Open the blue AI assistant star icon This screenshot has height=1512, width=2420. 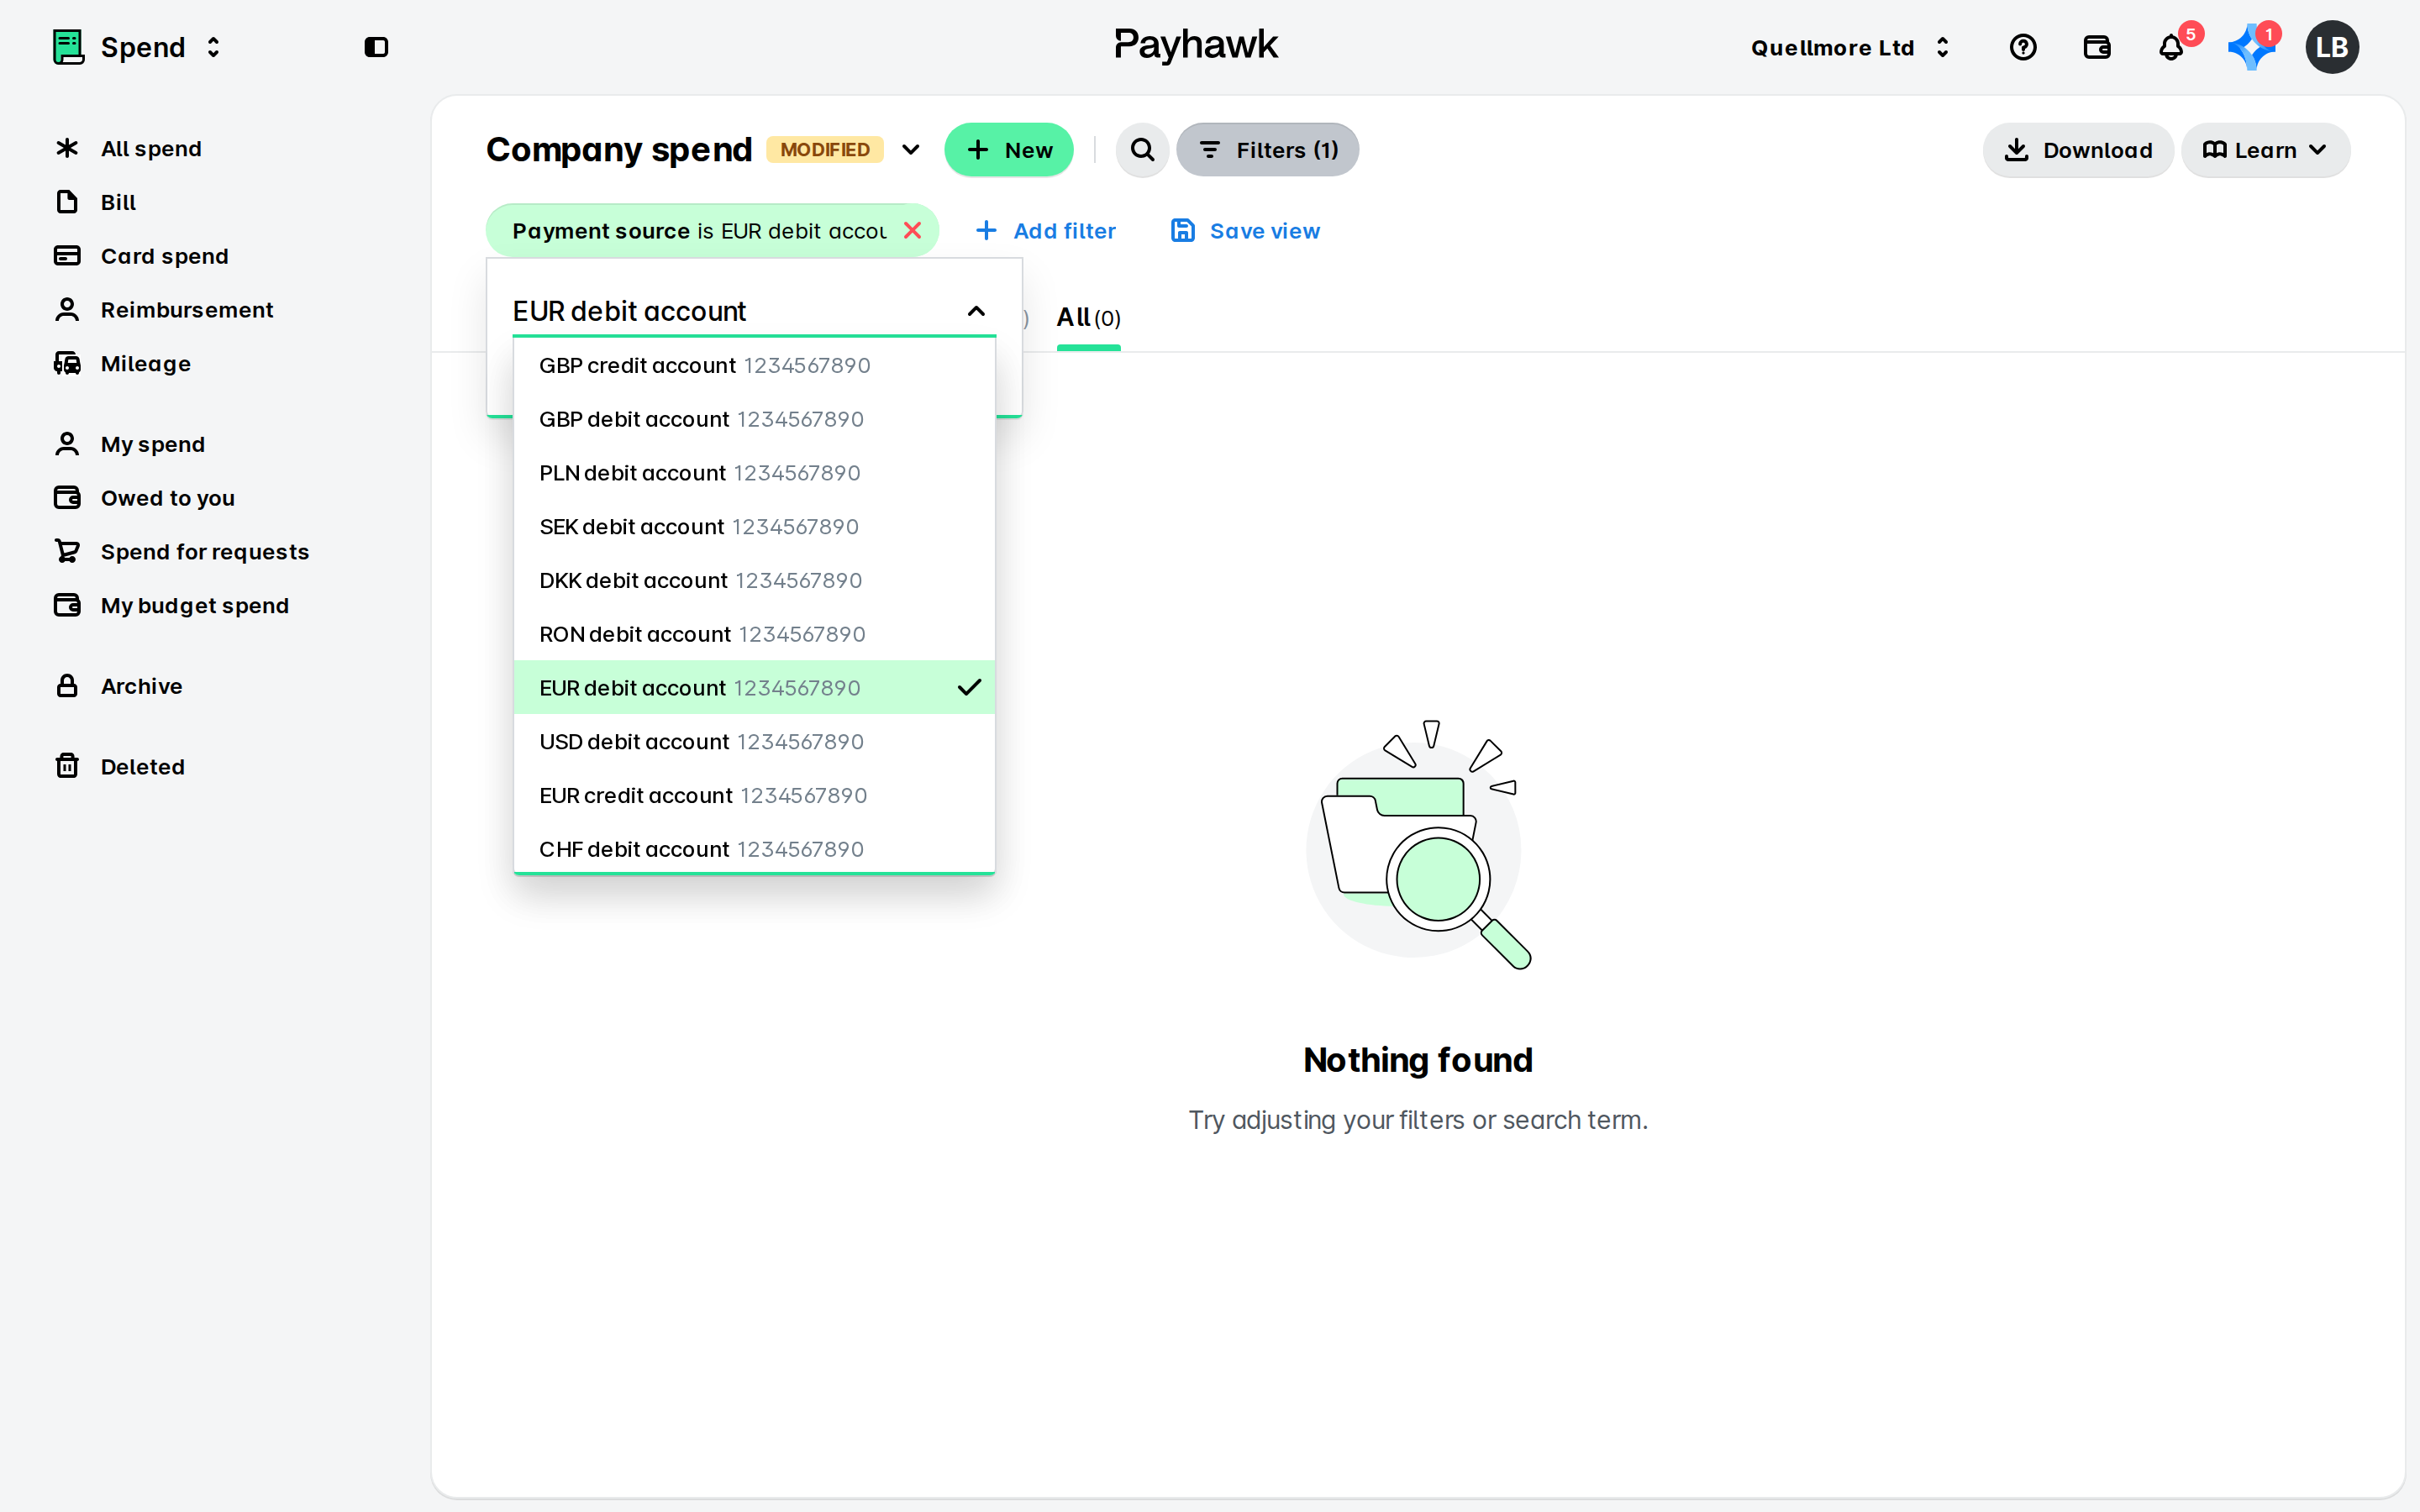pos(2250,47)
